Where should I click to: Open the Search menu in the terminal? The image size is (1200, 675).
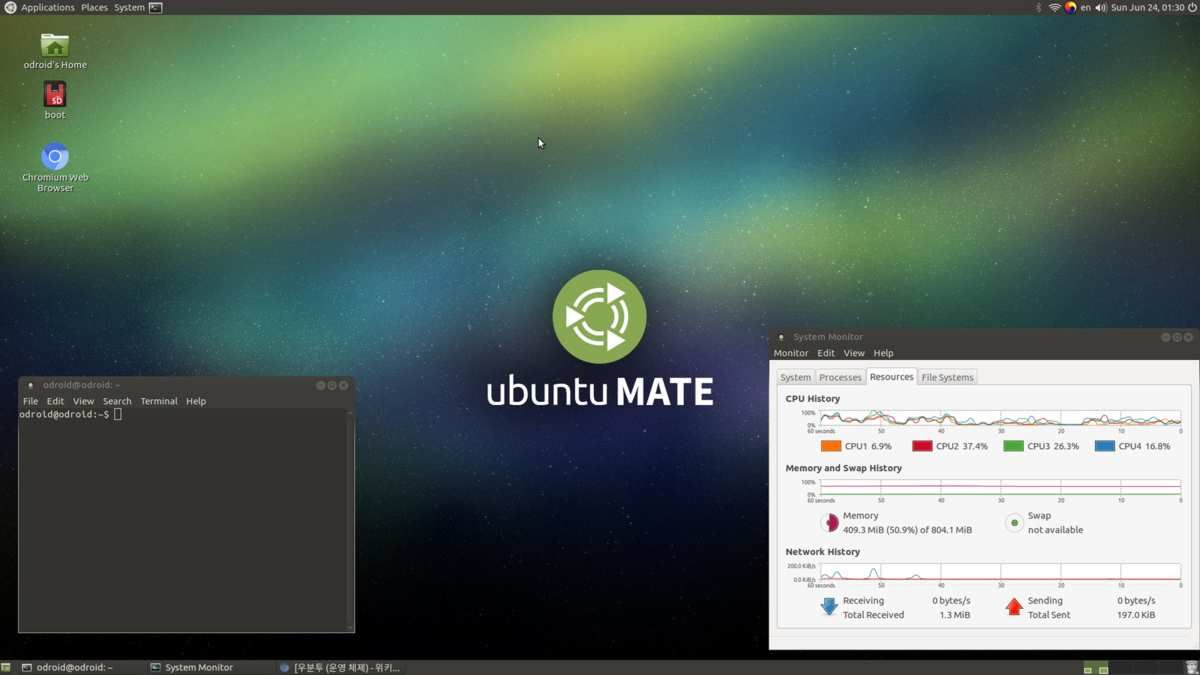coord(117,401)
